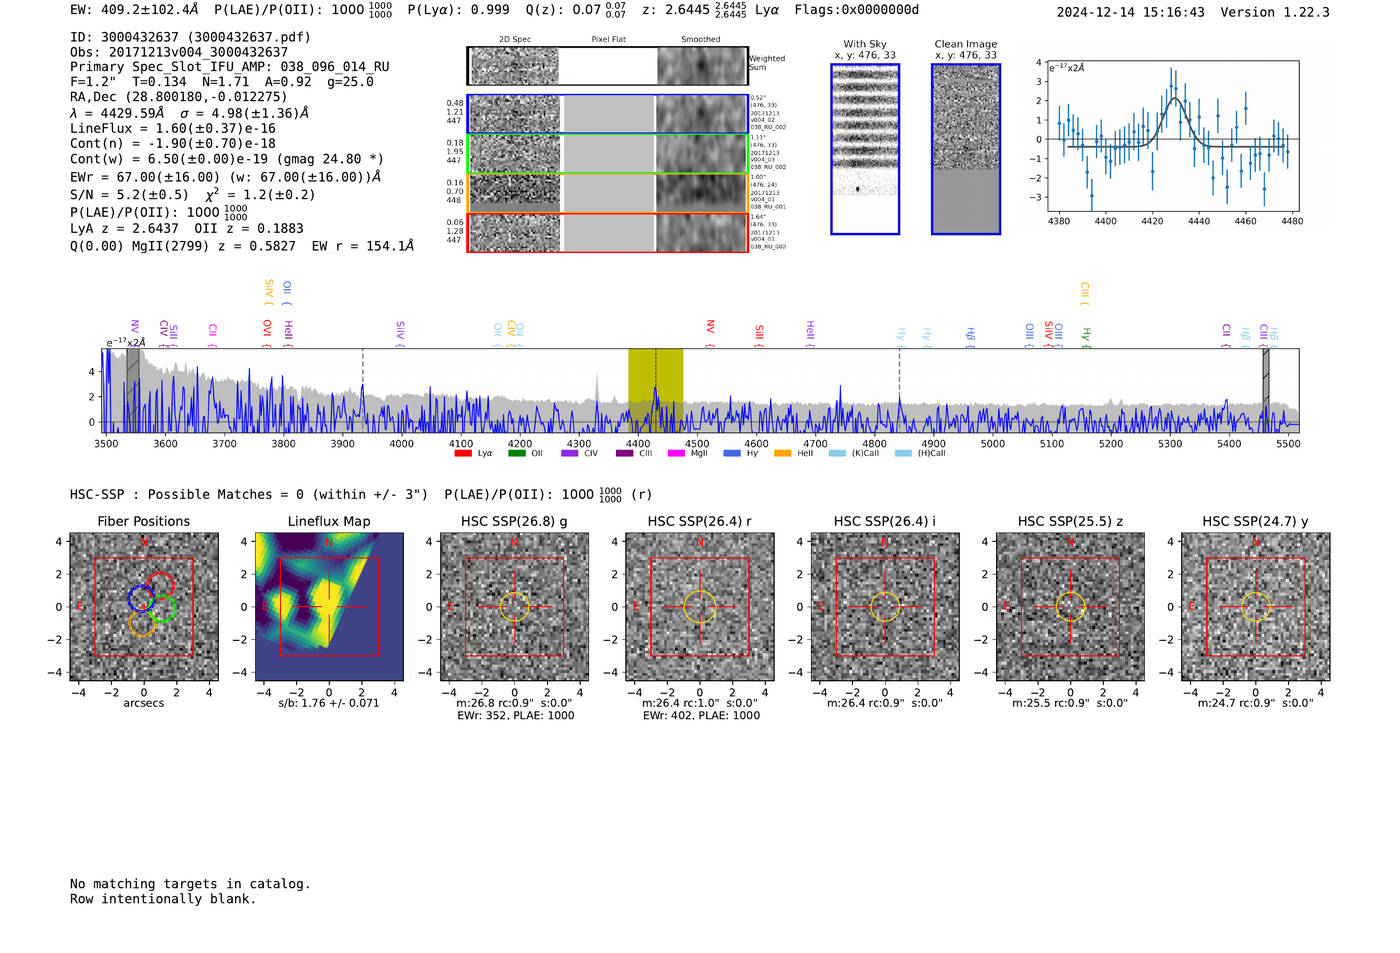Screen dimensions: 1400x953
Task: Select the RA,Dec (28.800180,-0.012275) coordinates
Action: coord(179,97)
